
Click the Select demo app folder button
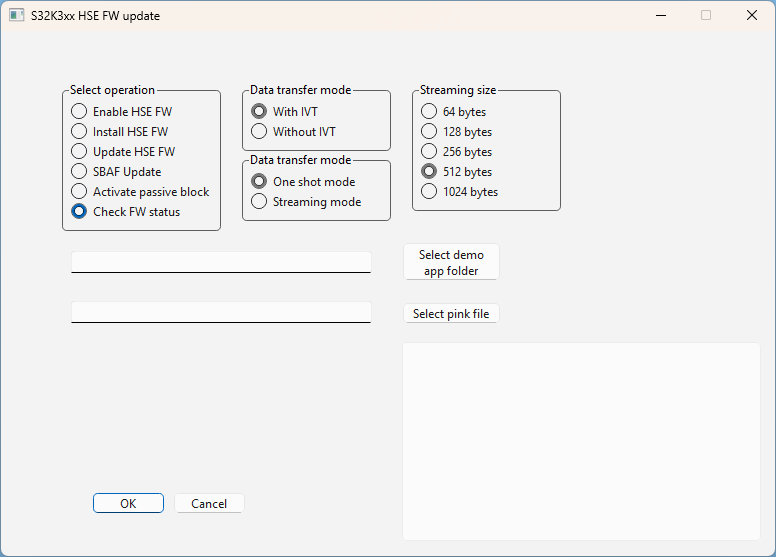450,263
